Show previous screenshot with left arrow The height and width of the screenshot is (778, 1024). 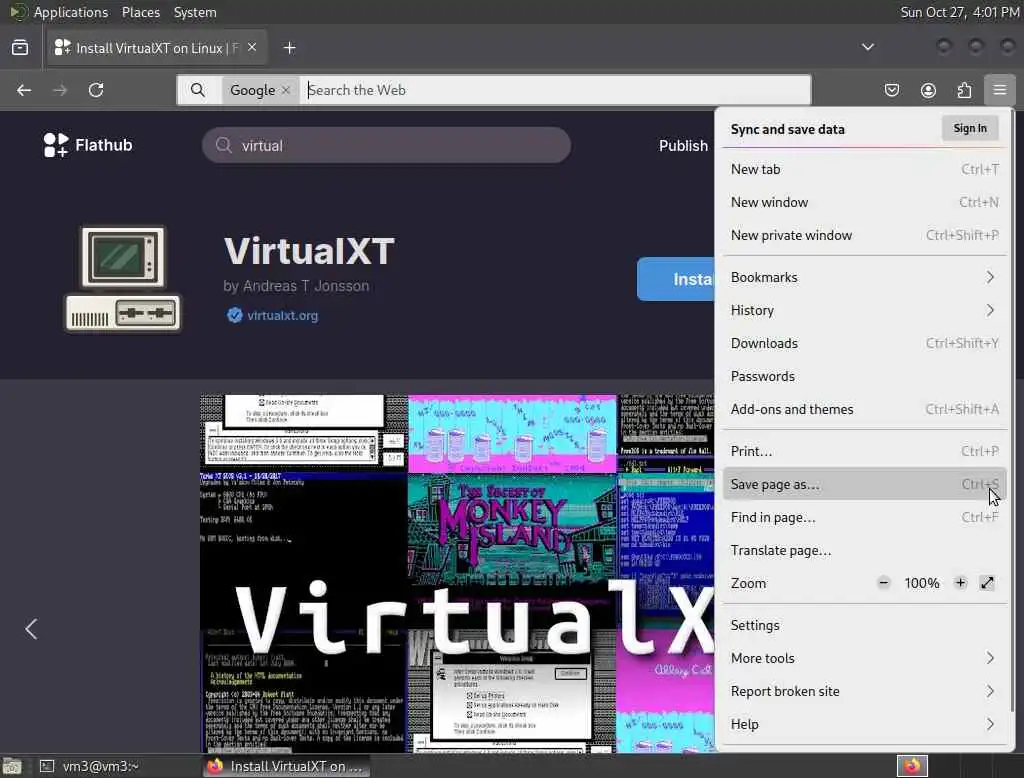tap(31, 629)
